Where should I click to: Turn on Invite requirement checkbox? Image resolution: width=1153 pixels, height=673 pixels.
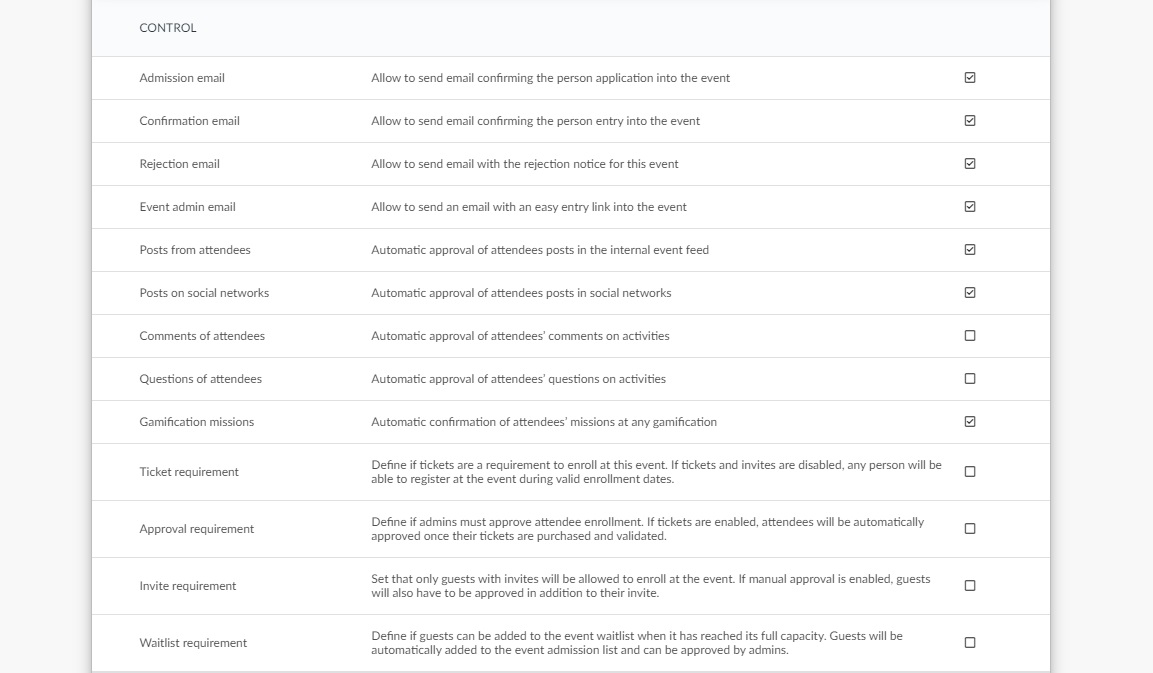point(970,586)
